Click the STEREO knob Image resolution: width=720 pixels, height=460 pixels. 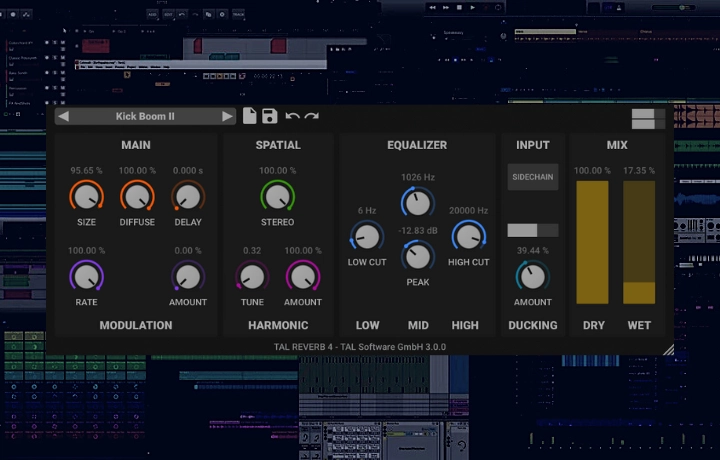tap(277, 196)
